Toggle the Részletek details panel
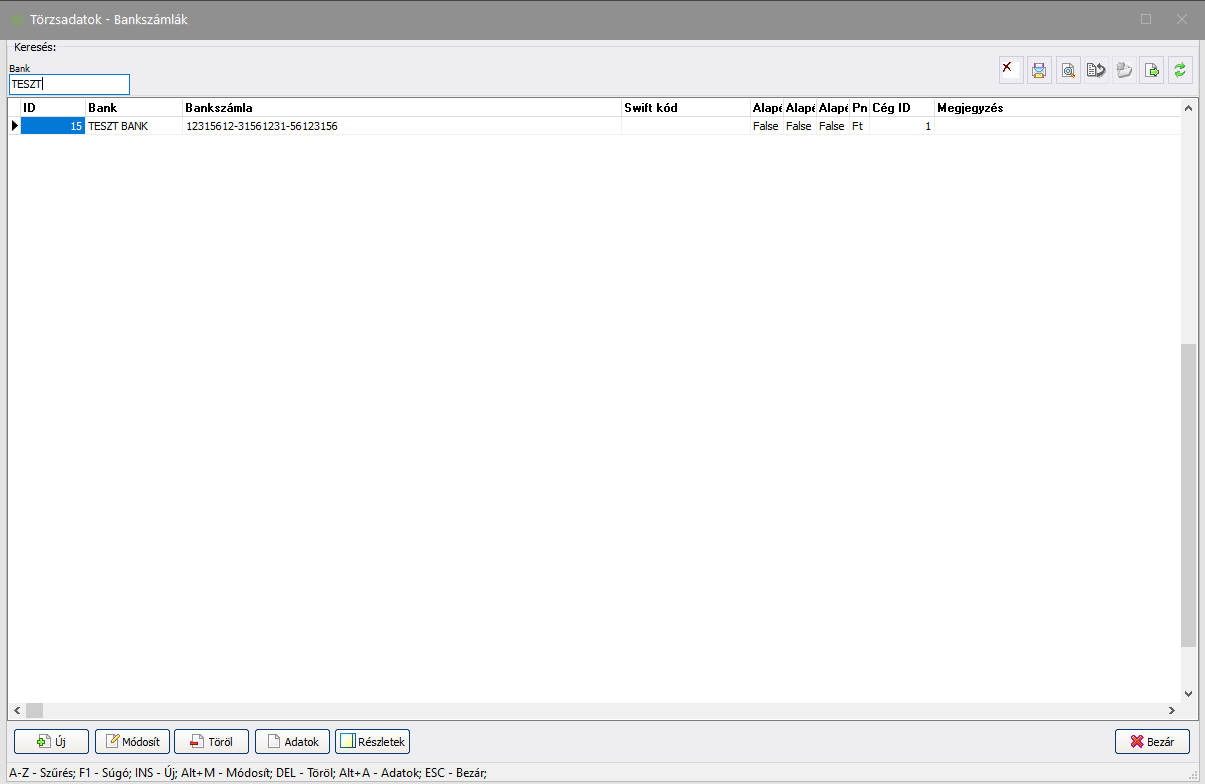This screenshot has width=1205, height=784. [372, 742]
